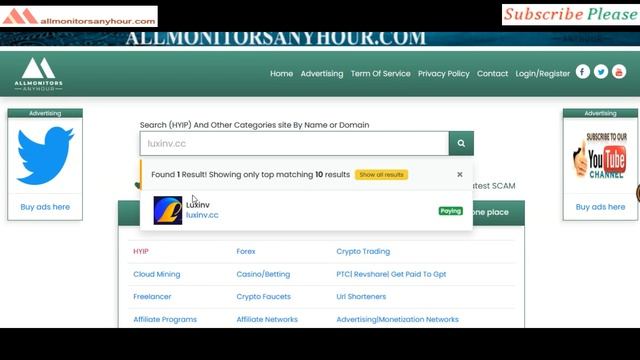Click the Luxinv result title
The width and height of the screenshot is (640, 360).
click(198, 205)
